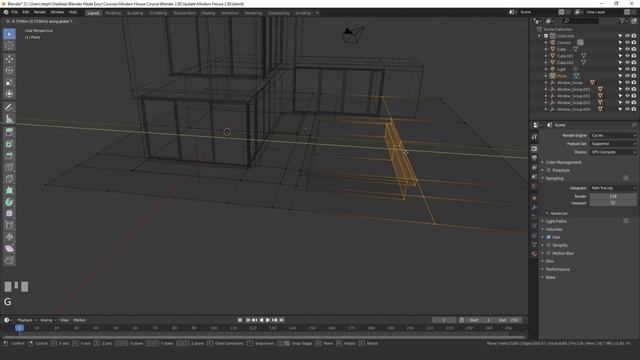Activate the Move tool
The height and width of the screenshot is (360, 640).
point(9,59)
